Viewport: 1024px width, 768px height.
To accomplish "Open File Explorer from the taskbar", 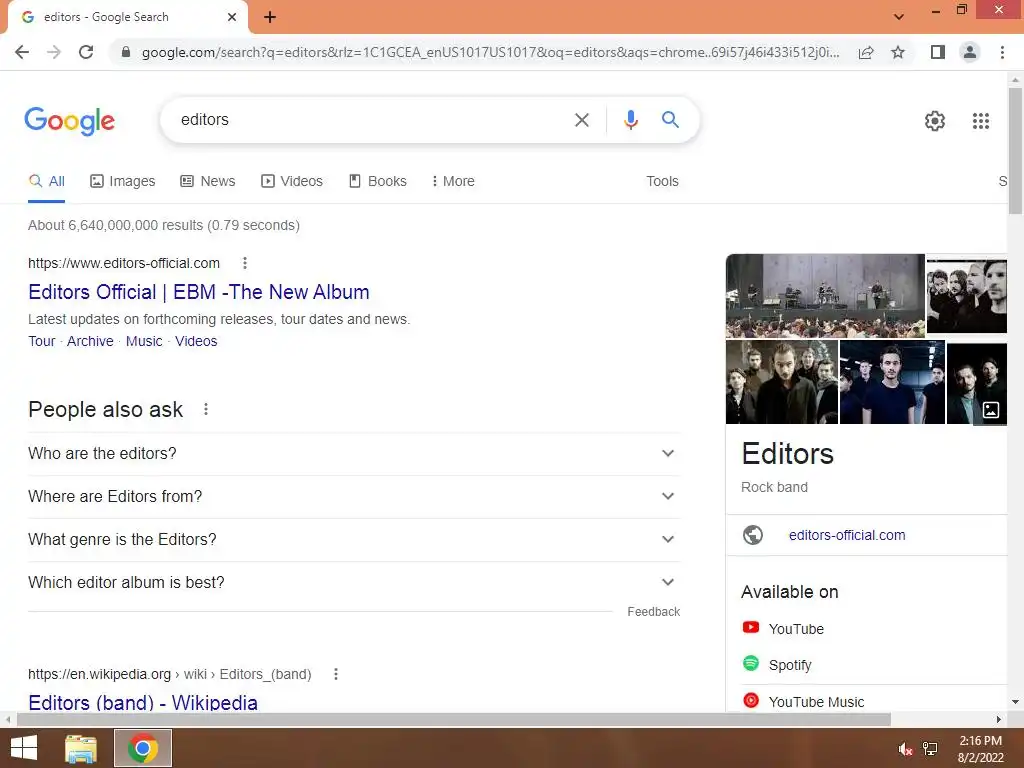I will point(81,748).
